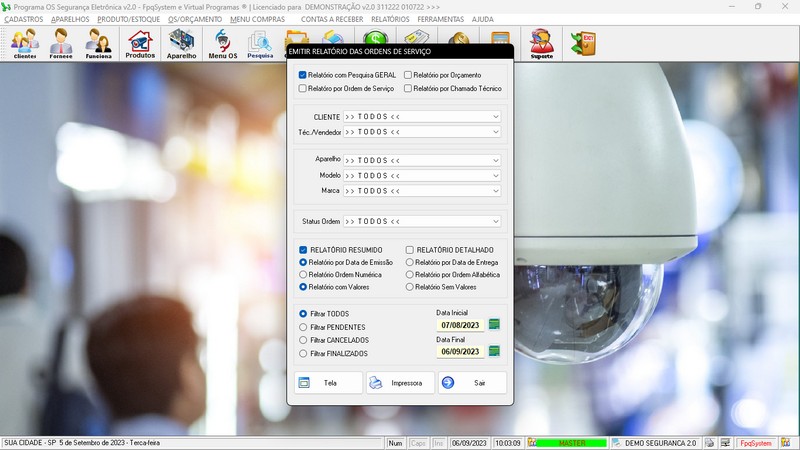The height and width of the screenshot is (450, 800).
Task: Open calendar picker for Data Inicial
Action: [494, 324]
